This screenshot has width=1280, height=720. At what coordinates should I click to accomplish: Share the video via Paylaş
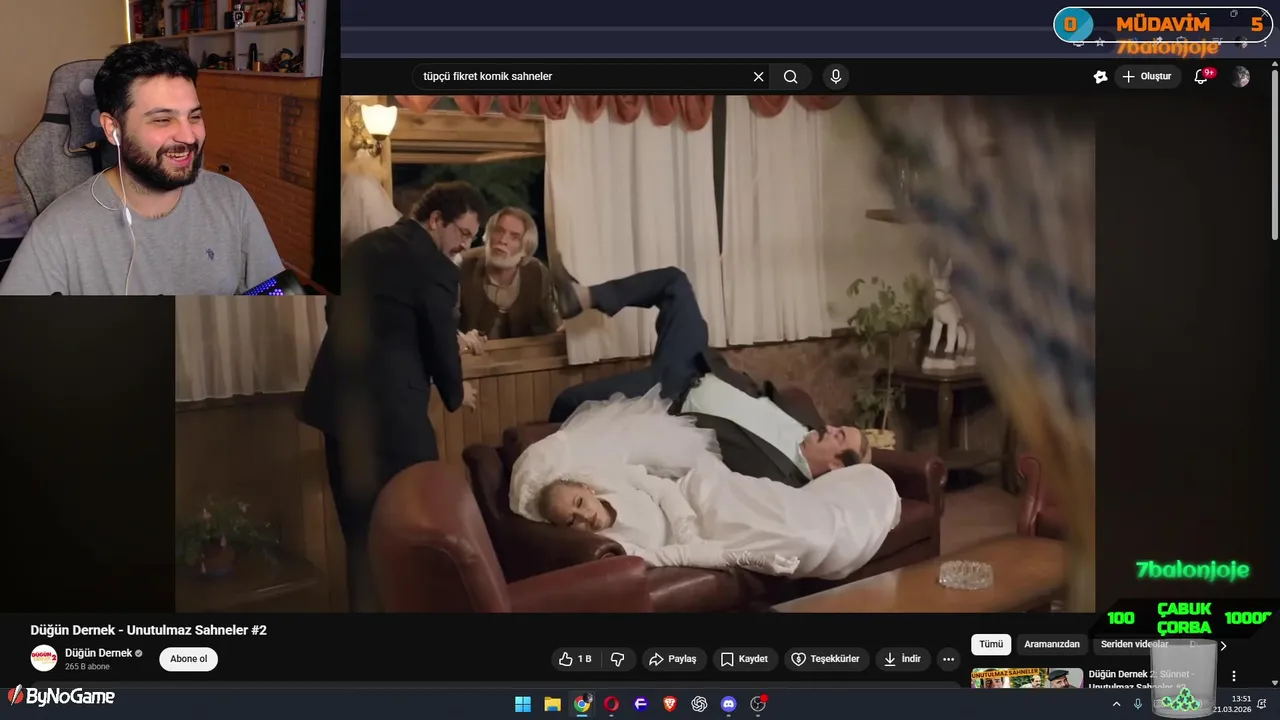[673, 659]
